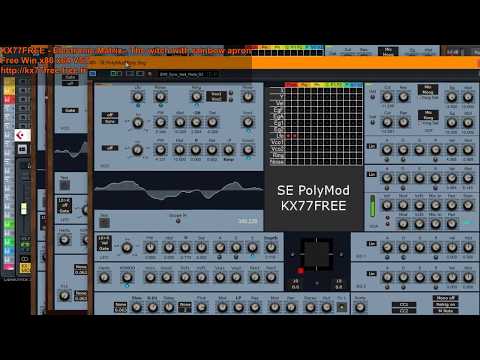Click the Lfo-K Gate box in background window
The width and height of the screenshot is (480, 360).
(64, 206)
